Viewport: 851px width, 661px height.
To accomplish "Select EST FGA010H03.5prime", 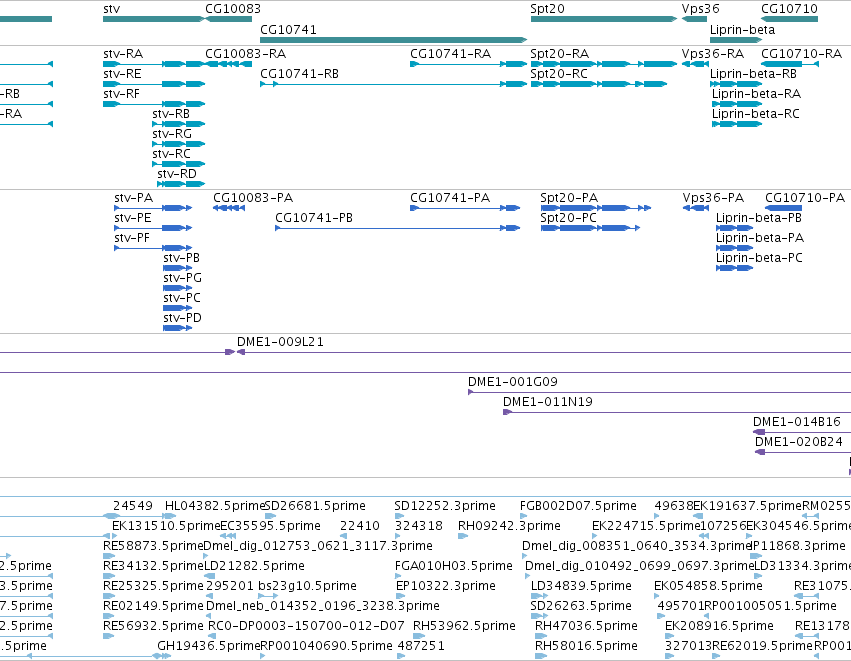I will (400, 576).
